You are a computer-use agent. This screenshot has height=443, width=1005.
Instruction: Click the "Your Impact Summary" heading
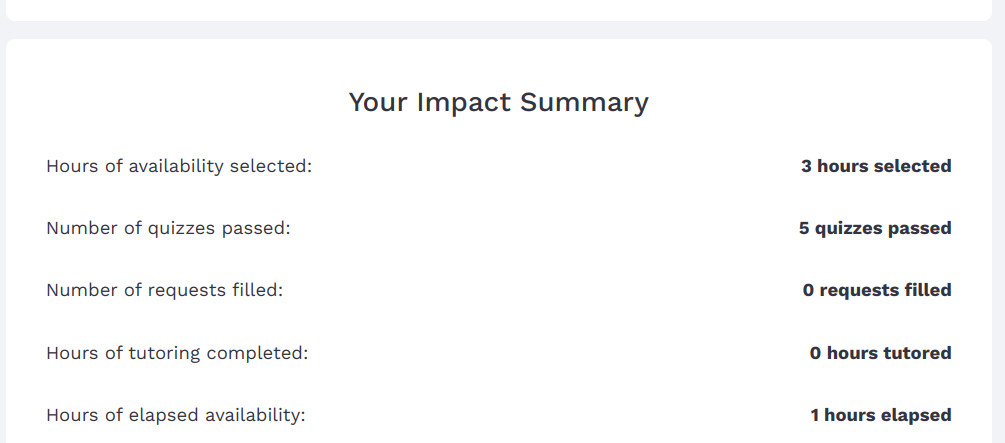pyautogui.click(x=498, y=102)
